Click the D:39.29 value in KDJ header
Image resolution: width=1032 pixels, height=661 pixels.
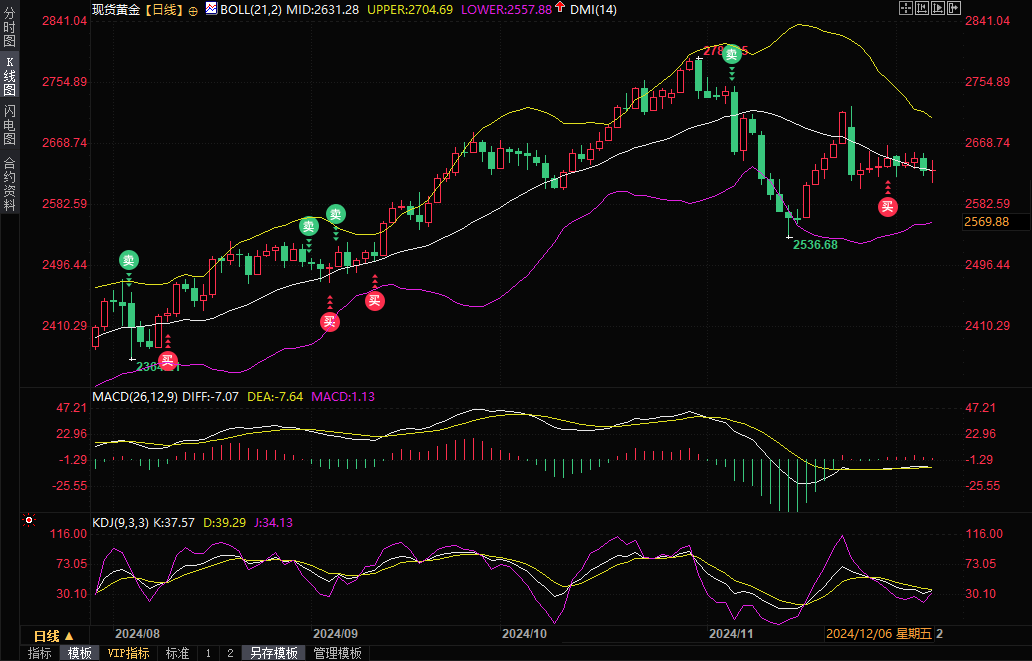pos(224,522)
